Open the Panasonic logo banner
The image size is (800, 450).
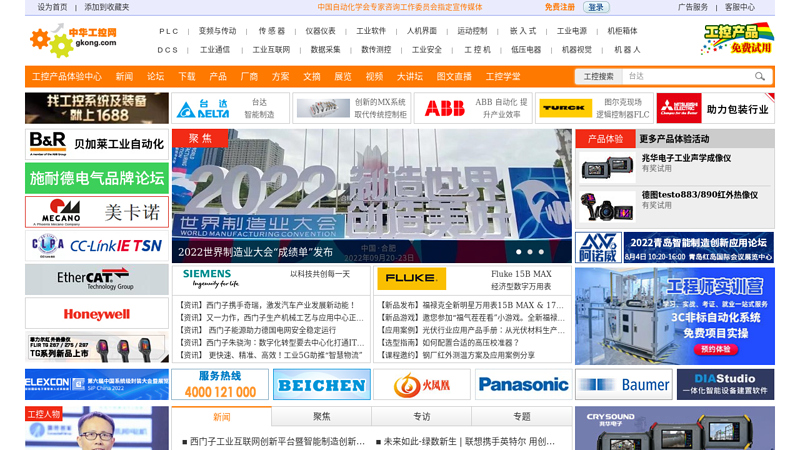click(x=523, y=385)
